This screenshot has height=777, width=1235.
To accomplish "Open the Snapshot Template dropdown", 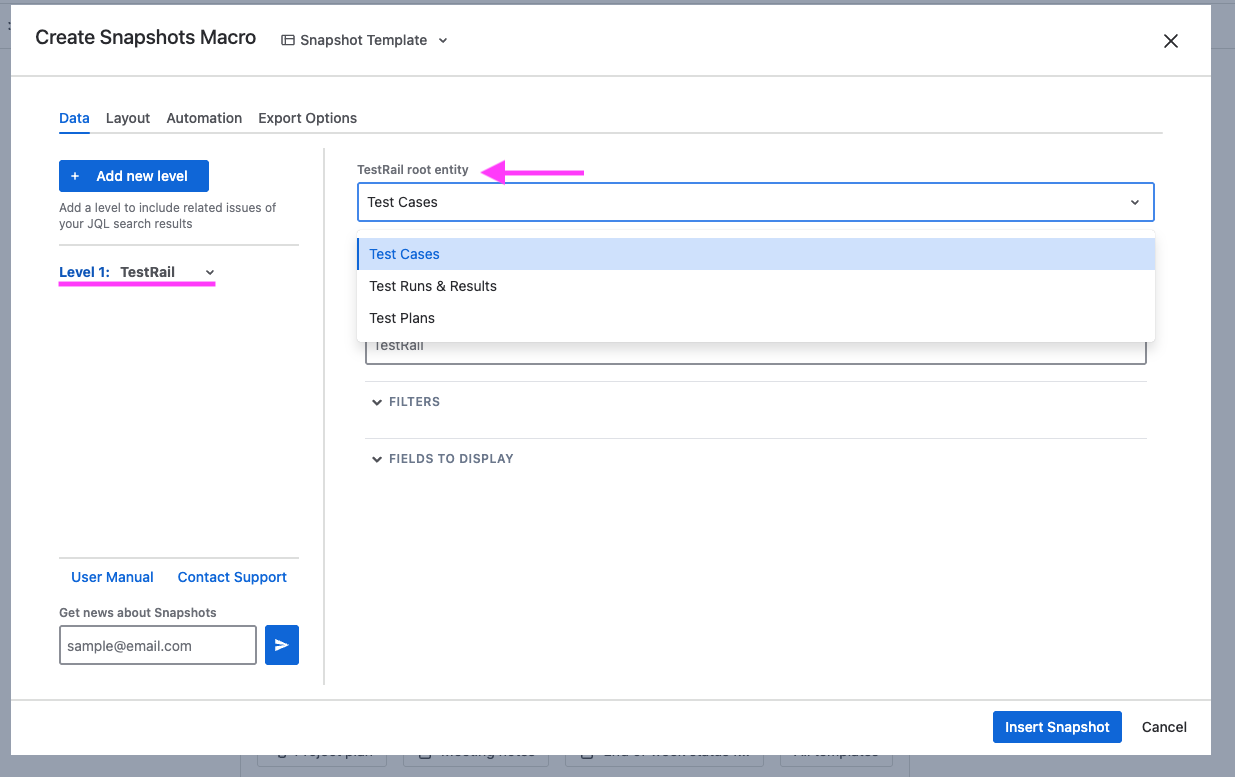I will (365, 40).
